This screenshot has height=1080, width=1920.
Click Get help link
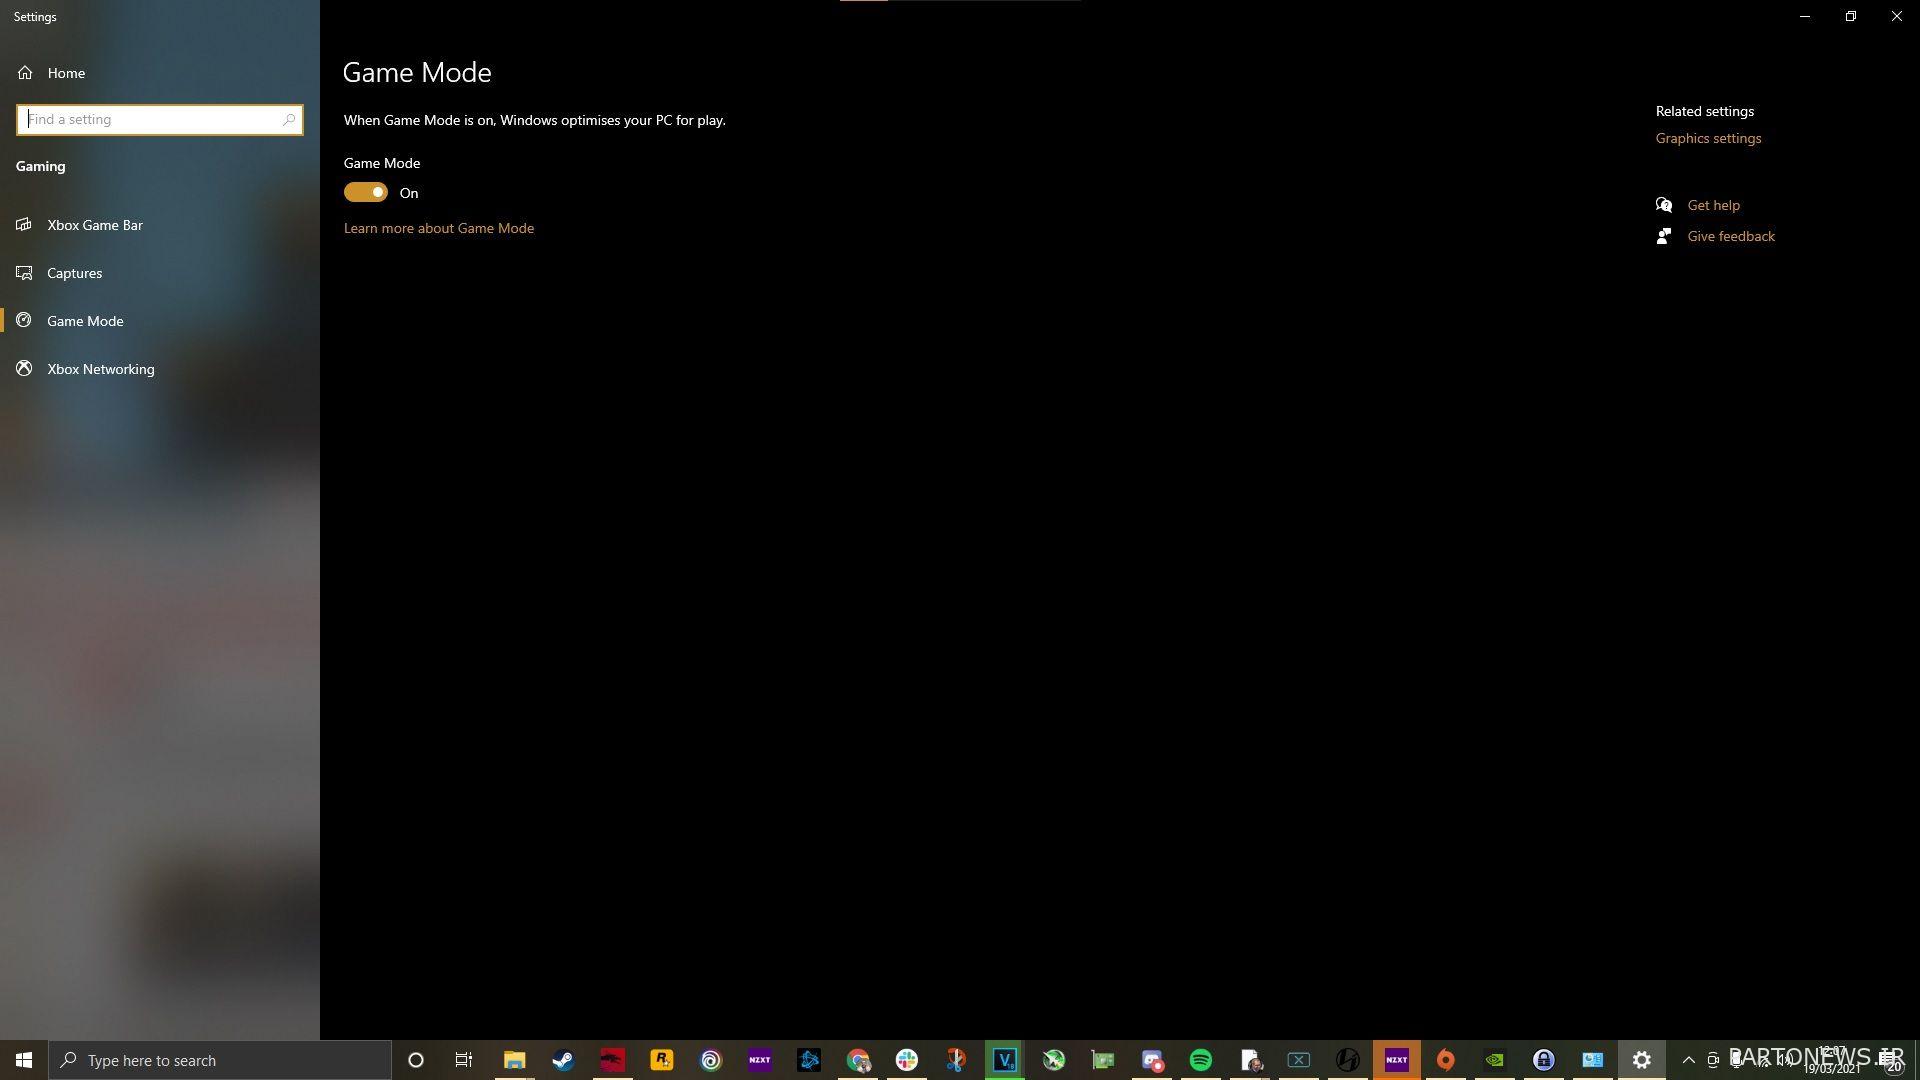click(x=1713, y=205)
